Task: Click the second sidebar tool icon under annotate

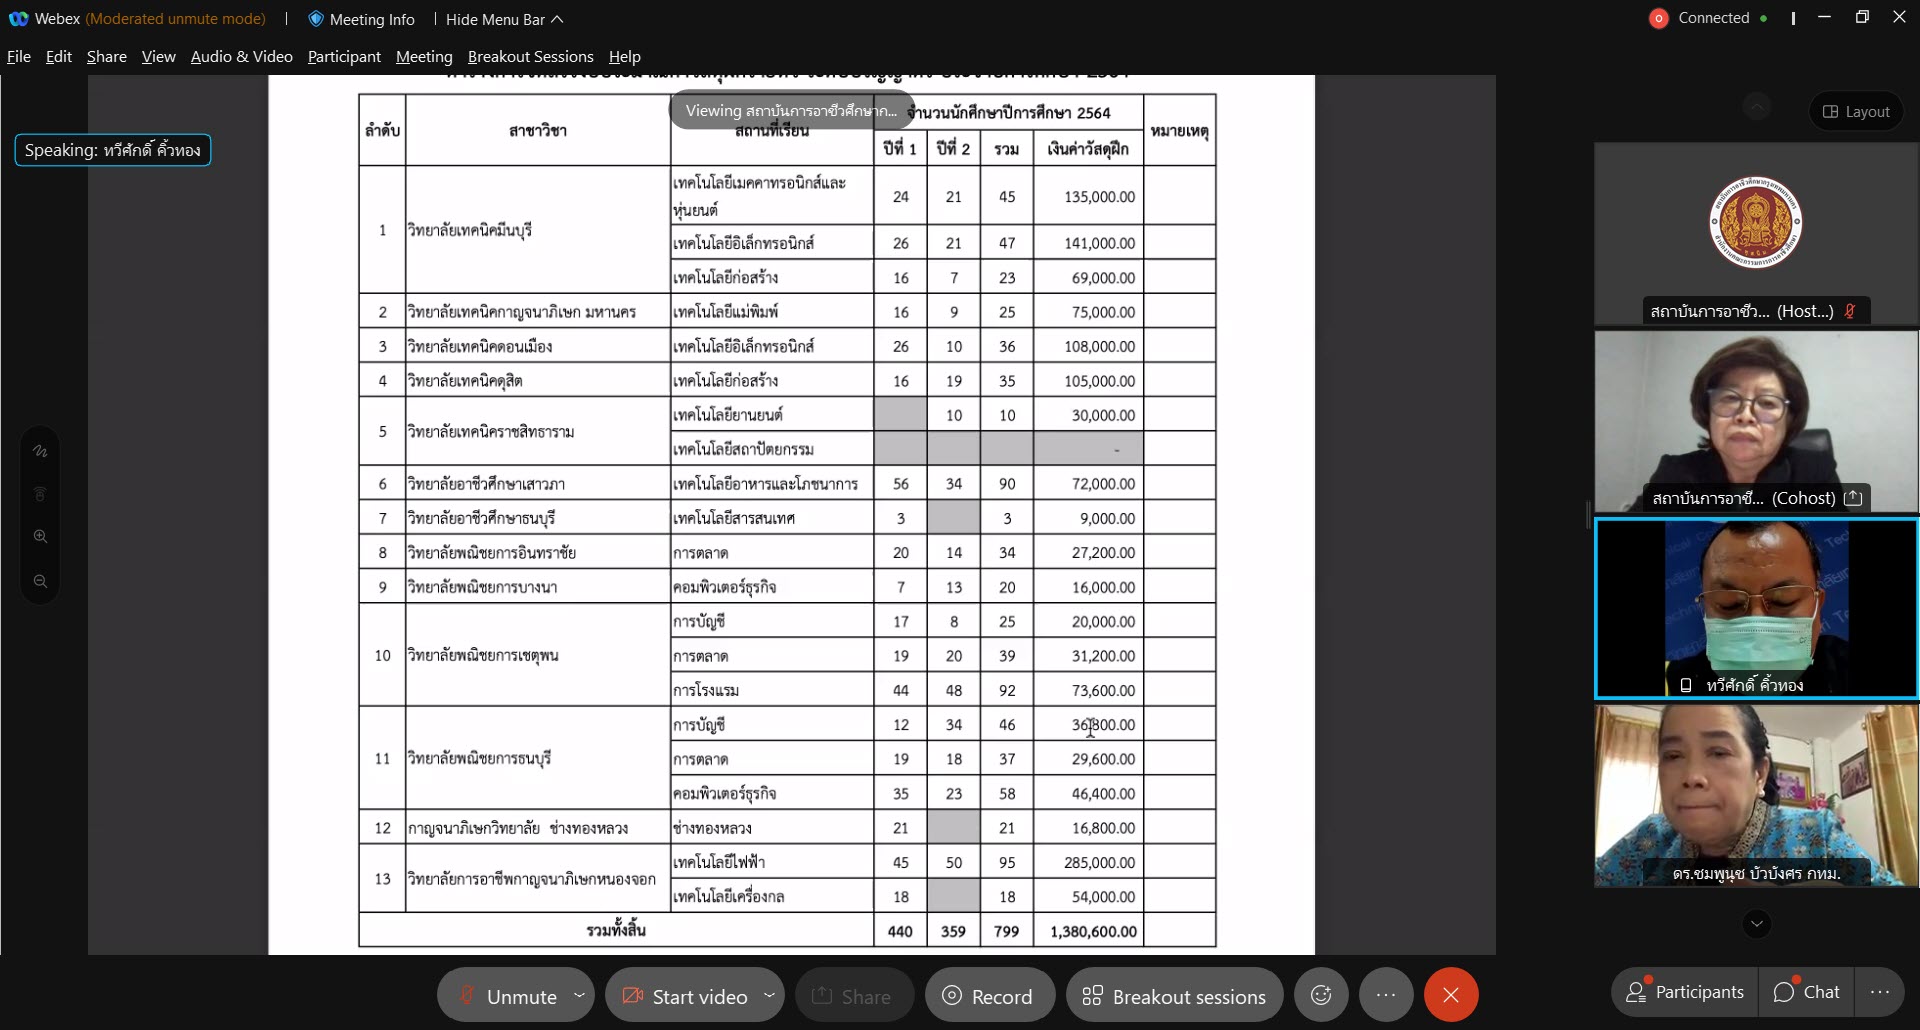Action: click(x=40, y=494)
